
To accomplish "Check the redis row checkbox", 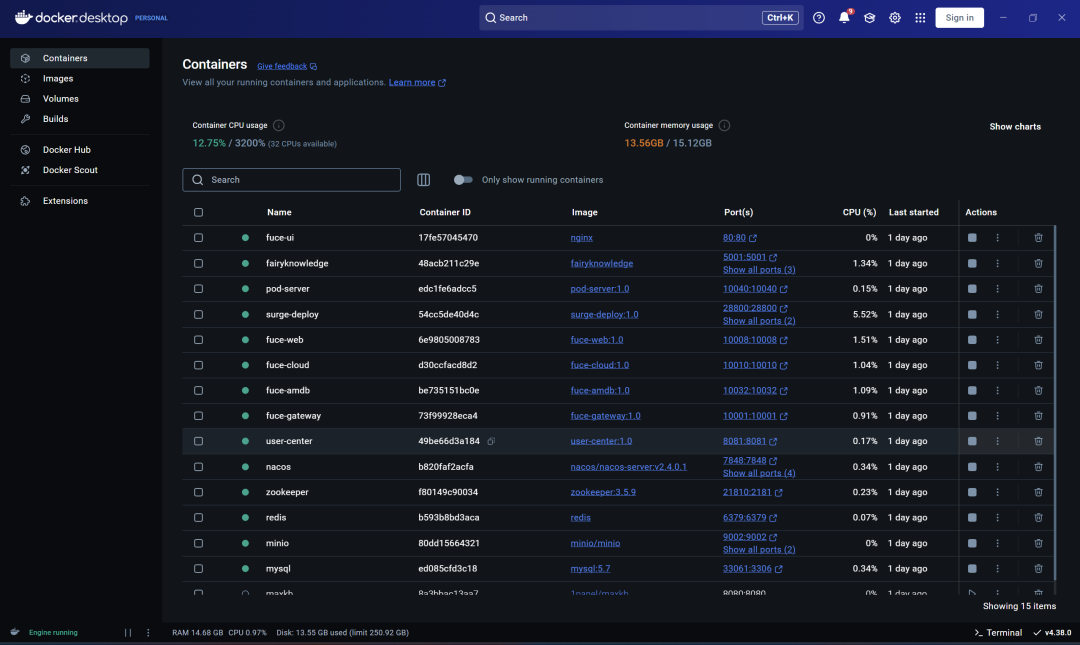I will tap(198, 518).
